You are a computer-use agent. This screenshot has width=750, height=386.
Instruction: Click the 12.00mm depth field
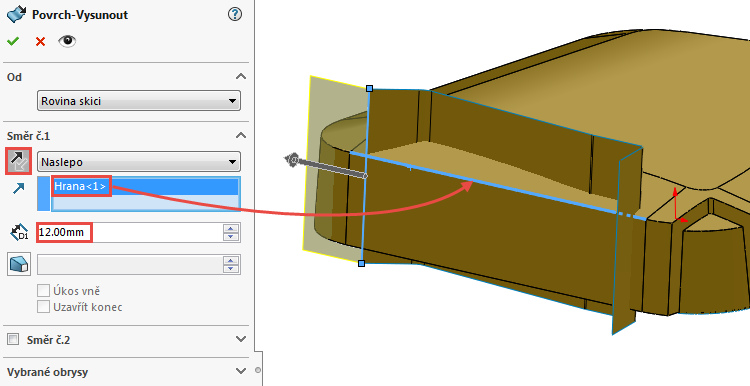(130, 232)
